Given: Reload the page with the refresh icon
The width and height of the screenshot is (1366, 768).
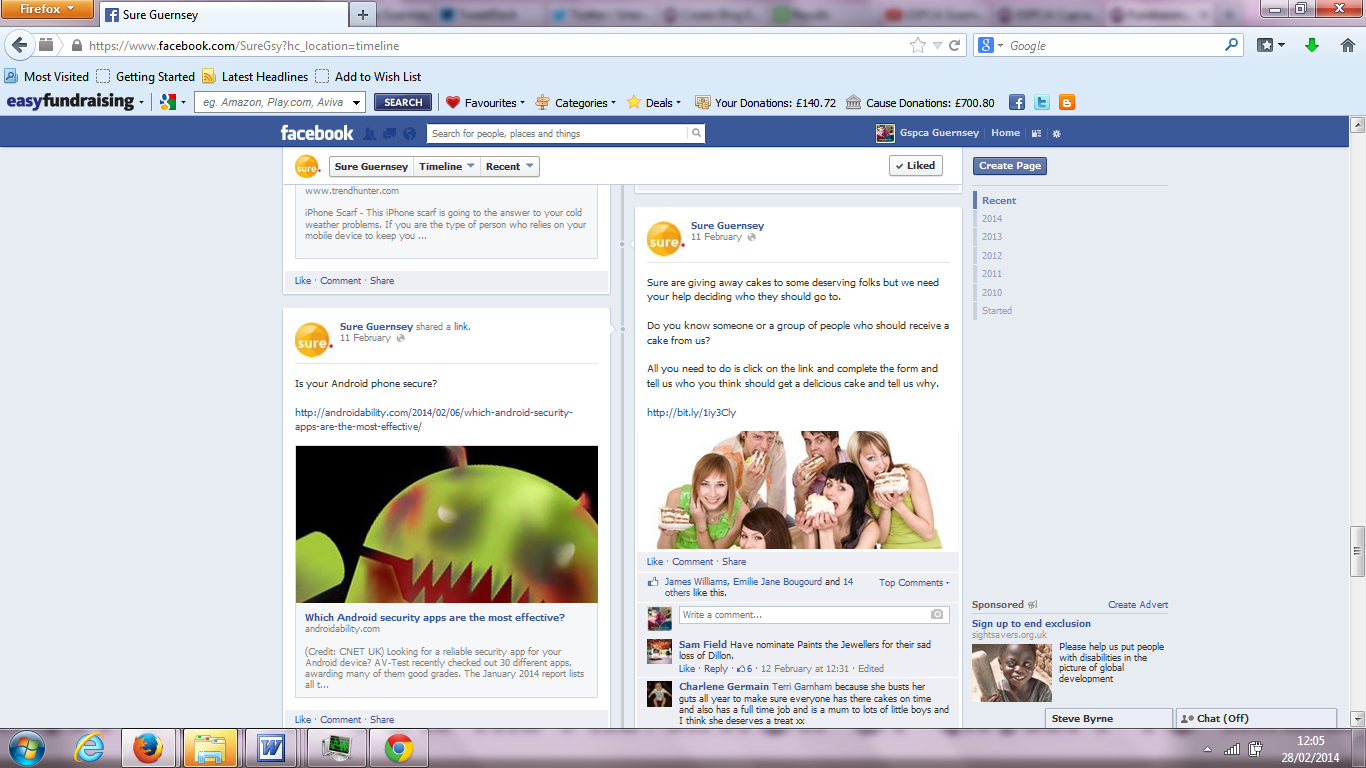Looking at the screenshot, I should tap(955, 45).
